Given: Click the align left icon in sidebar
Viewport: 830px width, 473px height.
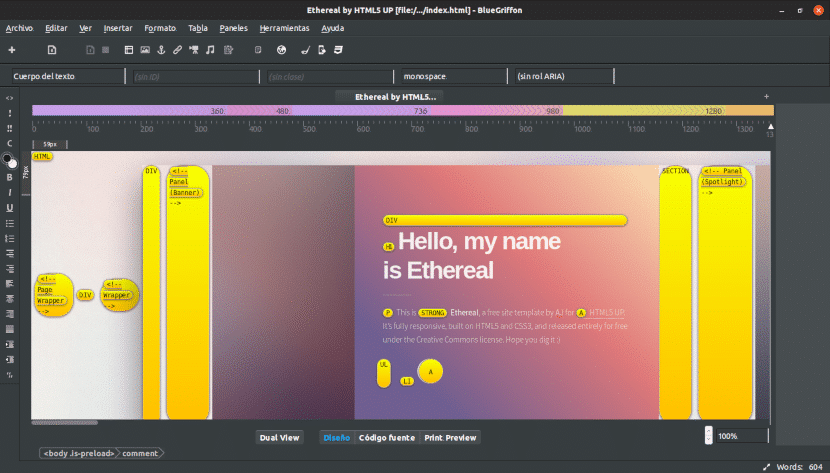Looking at the screenshot, I should [x=10, y=284].
